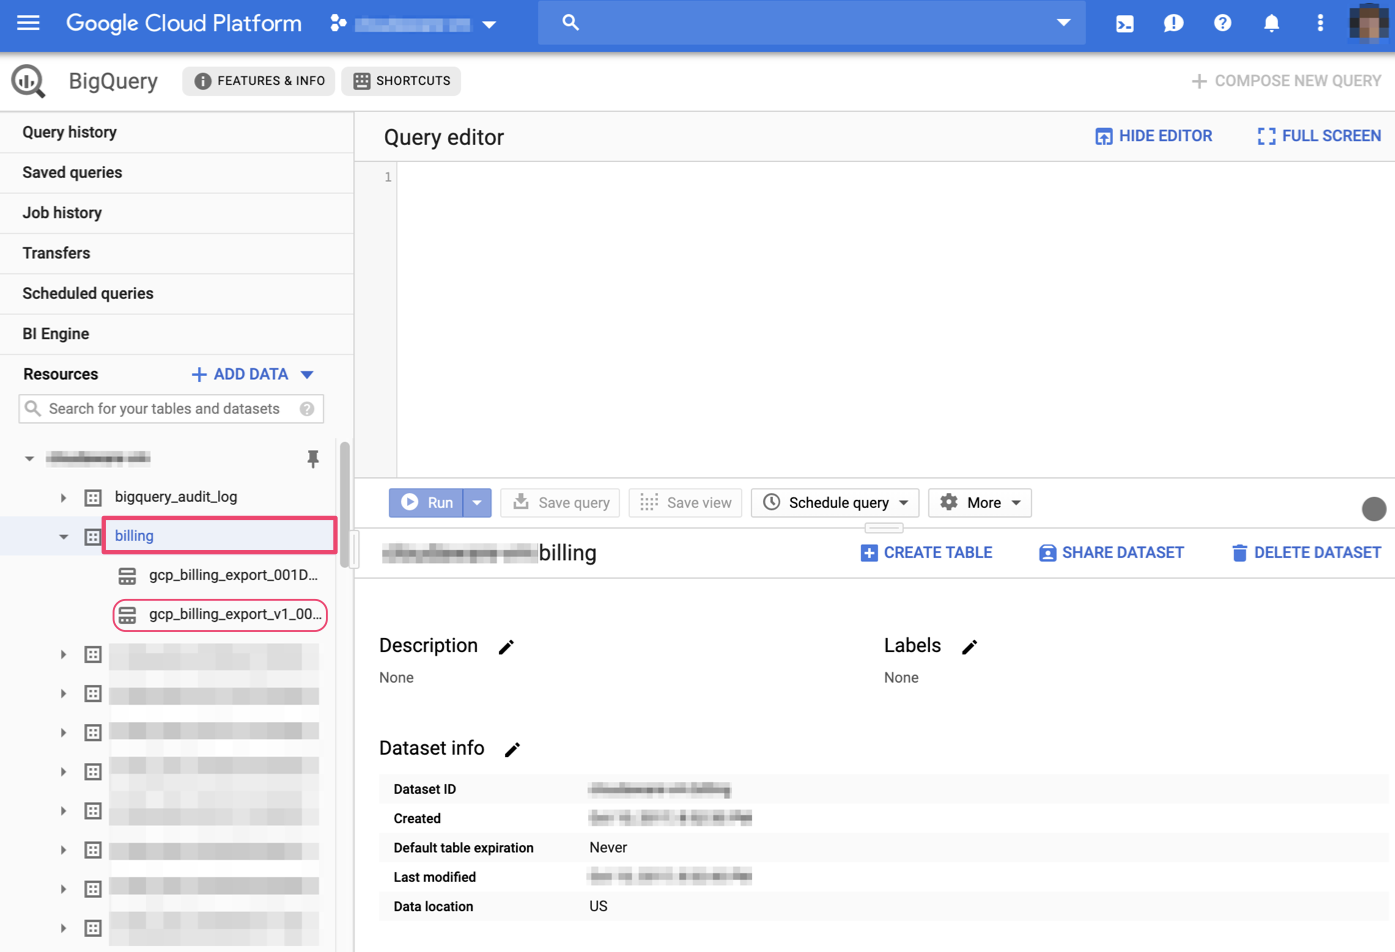Open Features & Info
This screenshot has height=952, width=1395.
259,81
